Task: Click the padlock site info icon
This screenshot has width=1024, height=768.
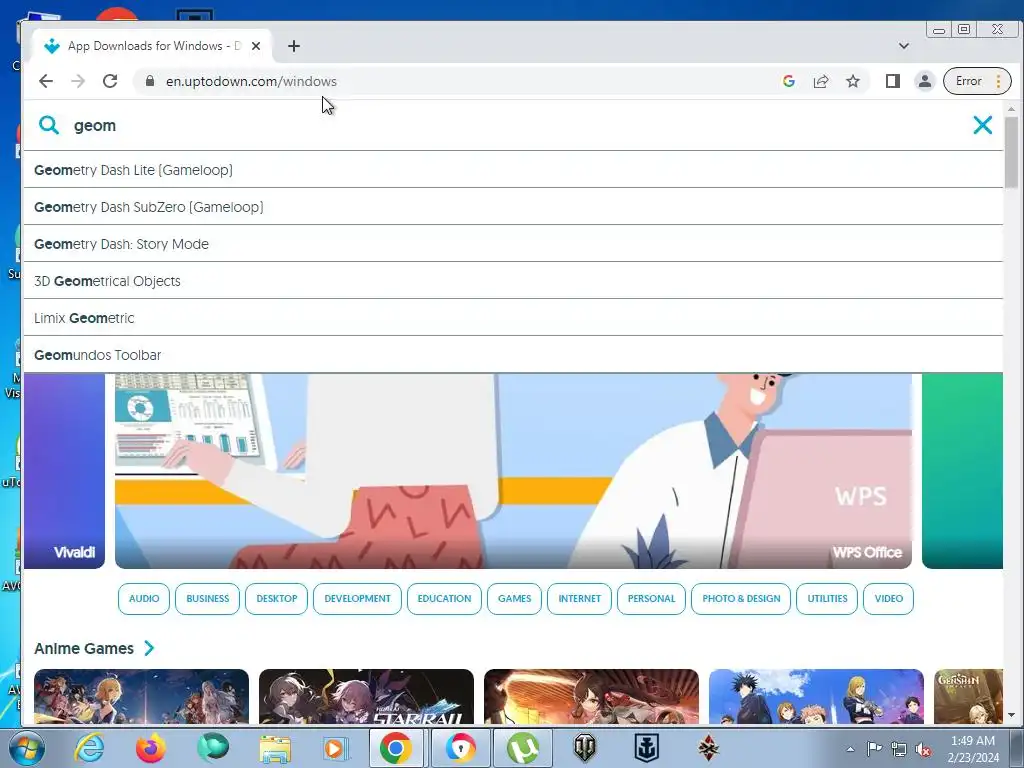Action: (150, 81)
